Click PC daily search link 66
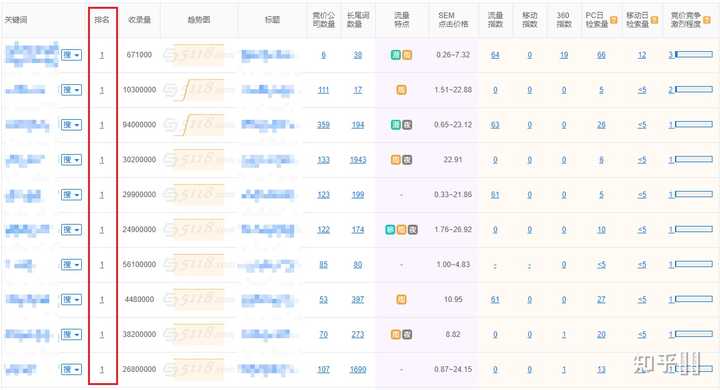The height and width of the screenshot is (390, 720). [601, 55]
